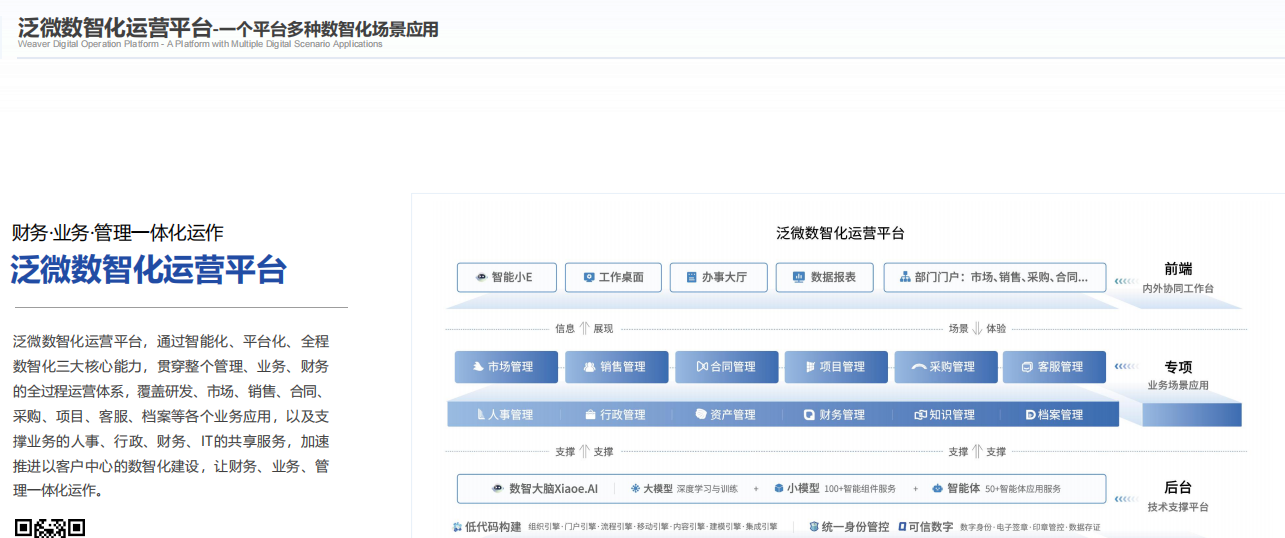Click the org-chart icon beside 部门门户
The width and height of the screenshot is (1285, 538).
click(x=905, y=277)
